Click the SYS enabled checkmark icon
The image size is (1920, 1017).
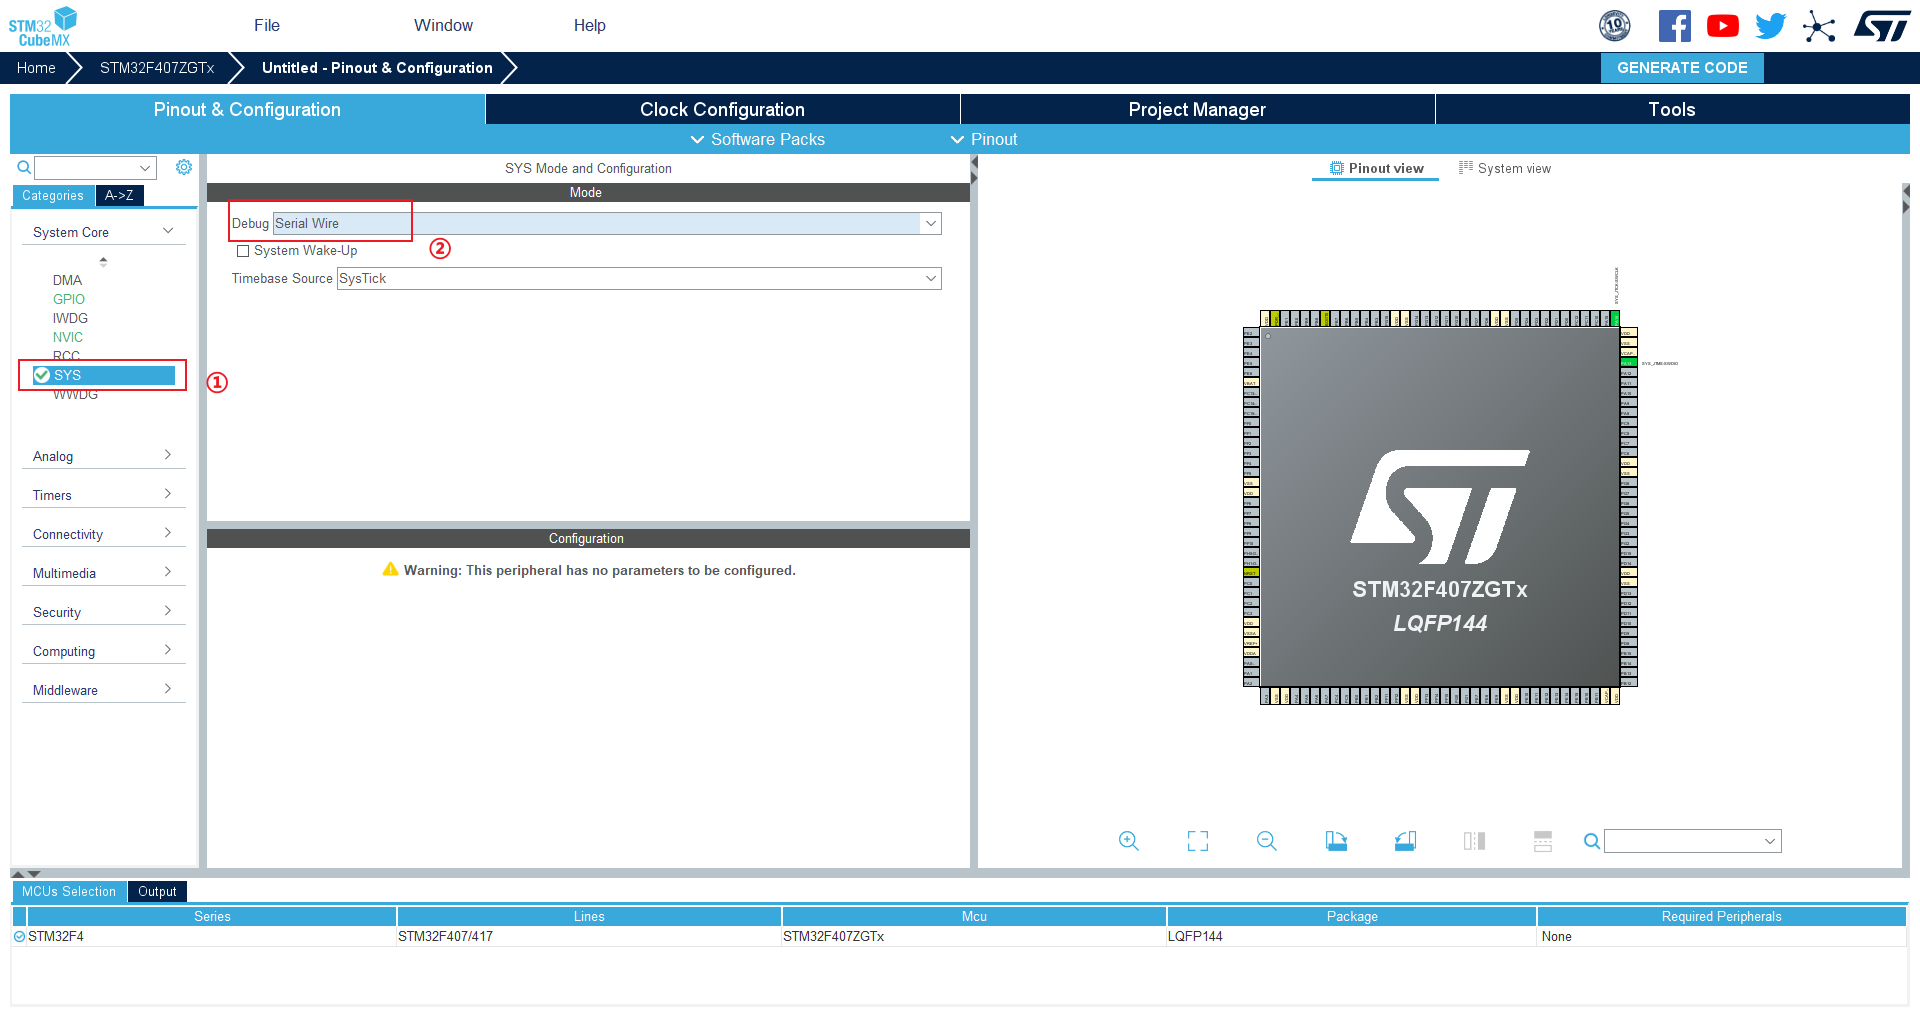point(42,375)
